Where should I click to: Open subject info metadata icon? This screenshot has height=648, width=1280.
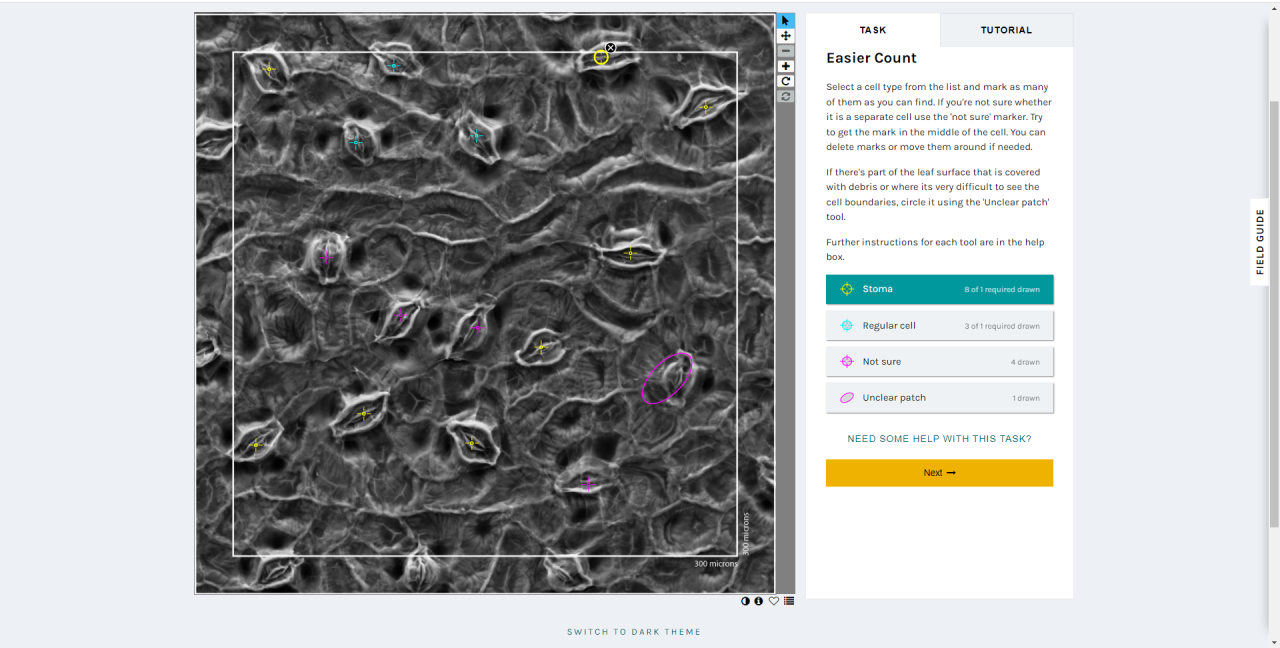tap(759, 601)
